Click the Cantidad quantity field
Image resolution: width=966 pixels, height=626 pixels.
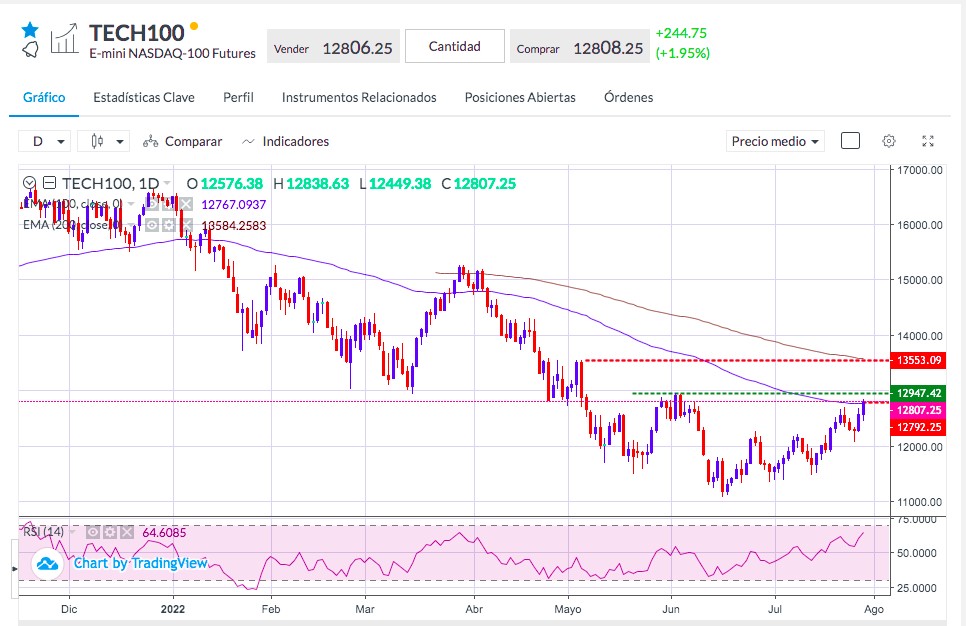click(x=455, y=46)
